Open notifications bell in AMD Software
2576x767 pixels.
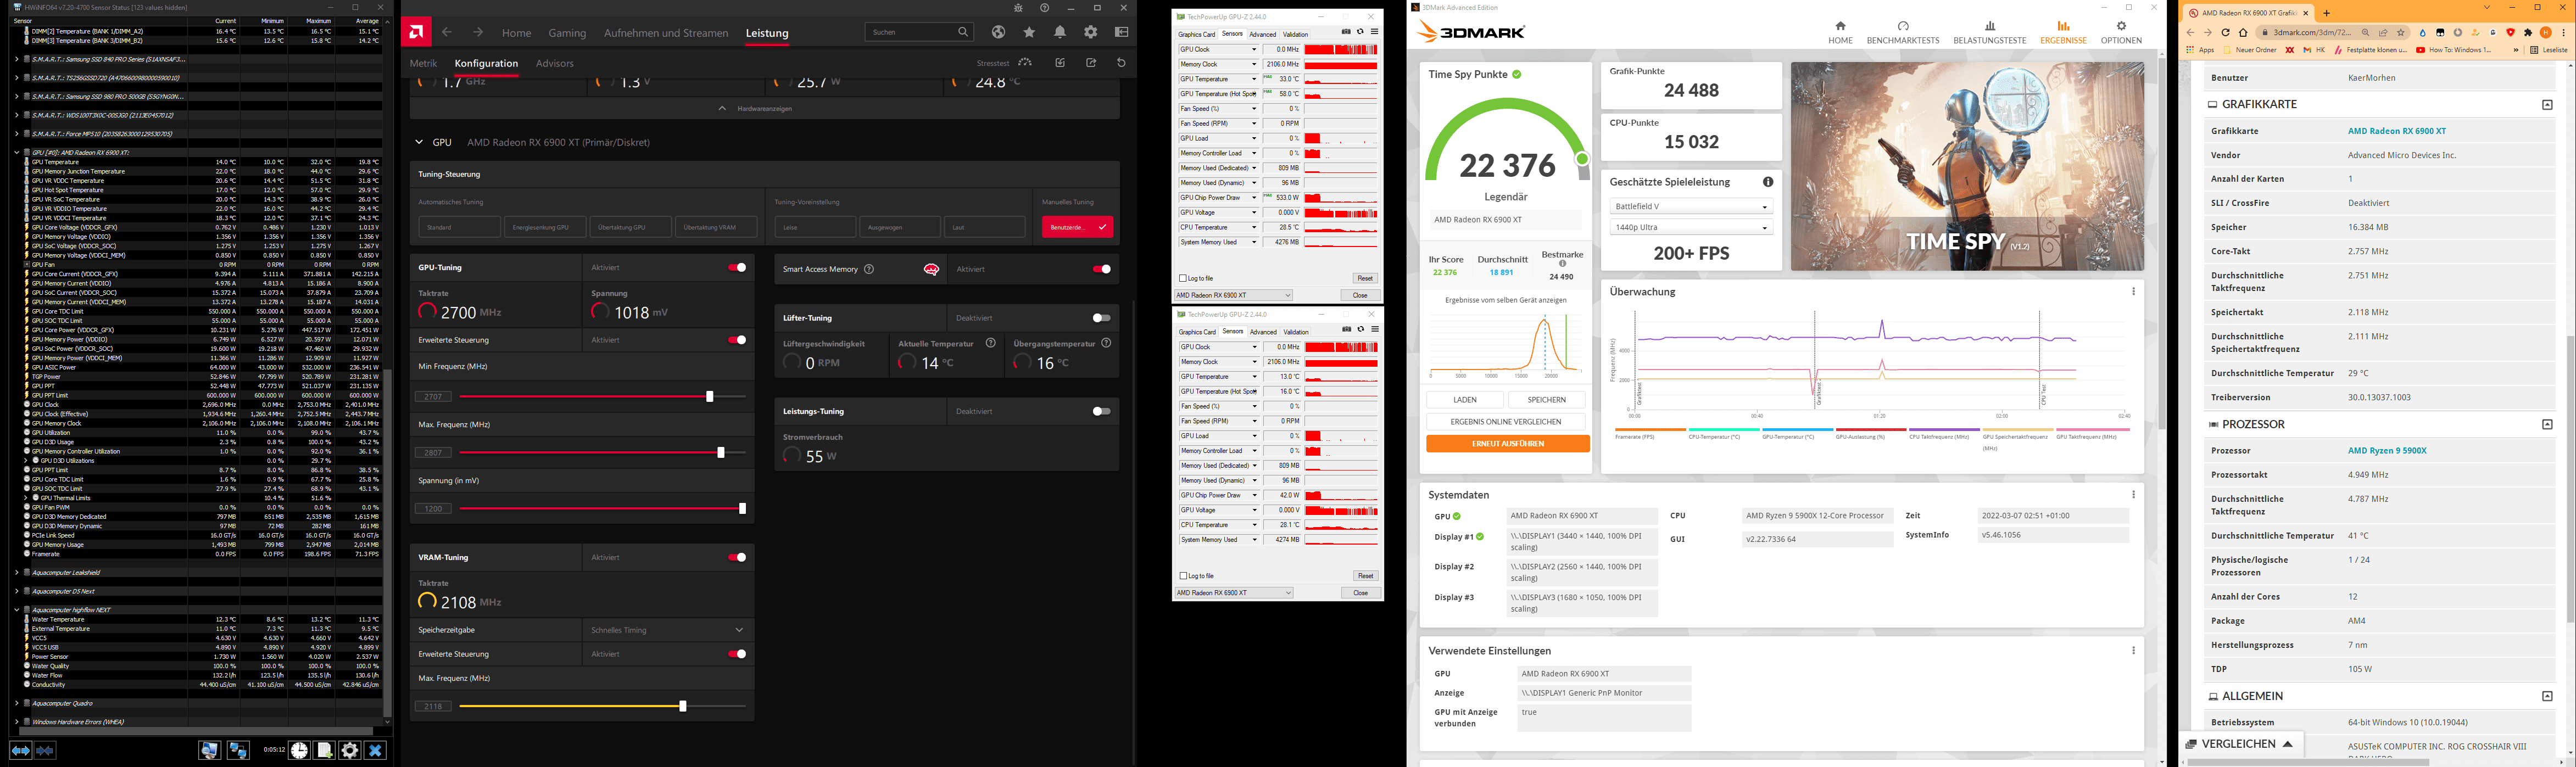[x=1060, y=32]
